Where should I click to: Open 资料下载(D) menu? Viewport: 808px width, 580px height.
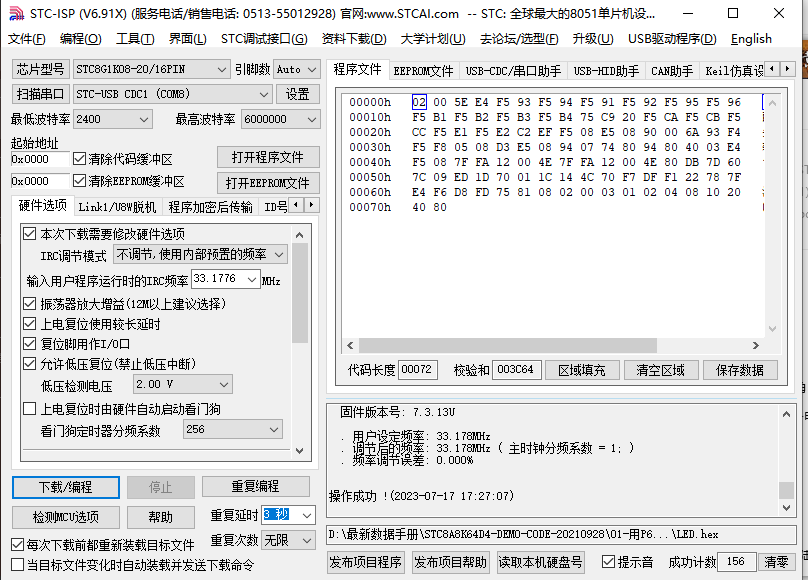tap(354, 39)
